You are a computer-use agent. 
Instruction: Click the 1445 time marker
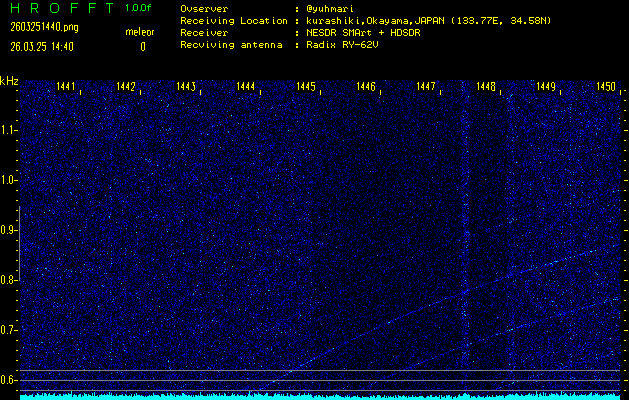point(306,88)
